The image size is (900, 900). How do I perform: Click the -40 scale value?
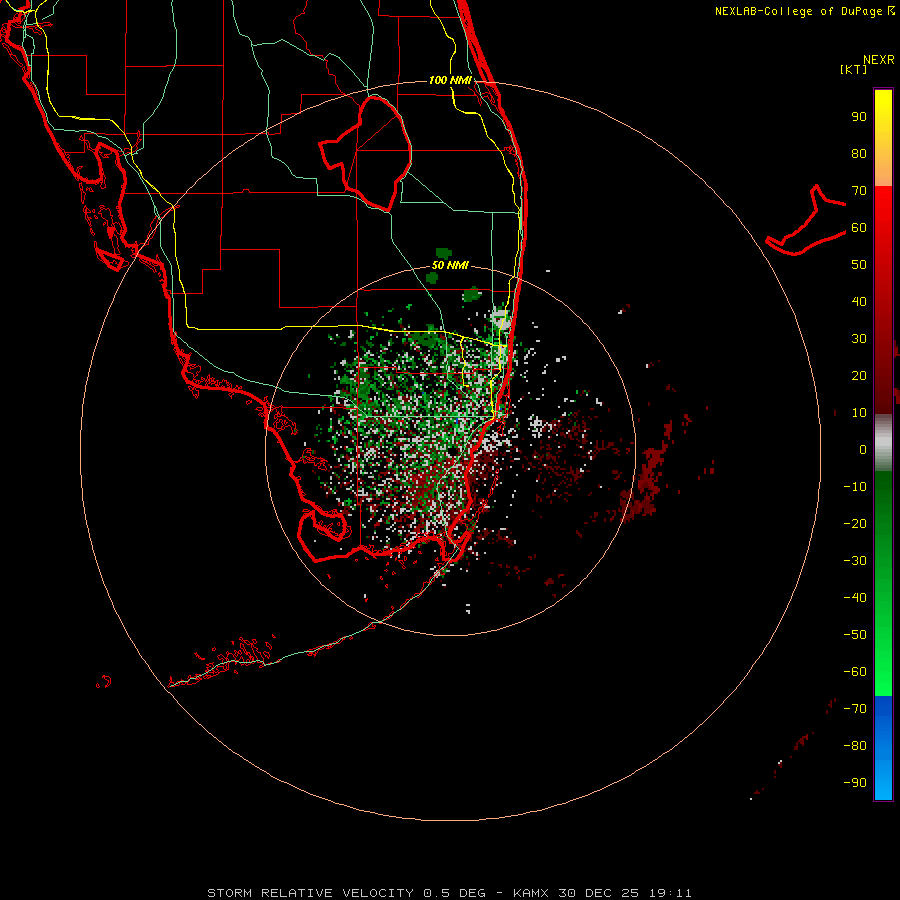855,598
